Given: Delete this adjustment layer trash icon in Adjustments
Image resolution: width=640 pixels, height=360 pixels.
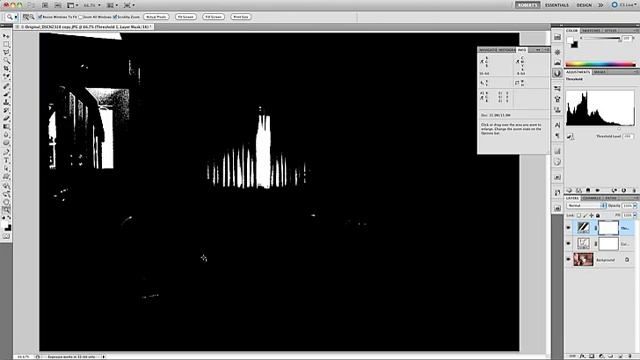Looking at the screenshot, I should (x=634, y=190).
